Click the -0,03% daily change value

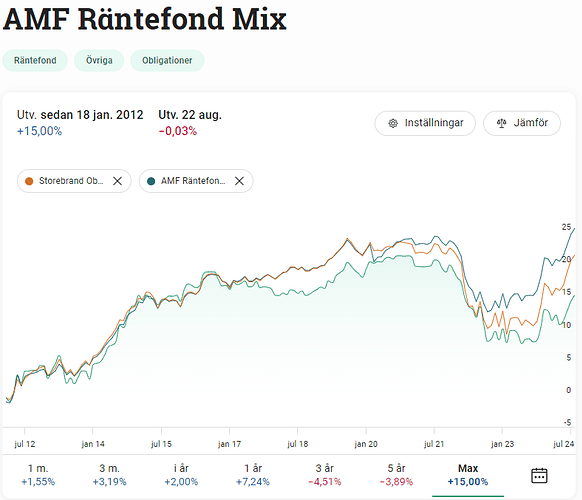click(x=178, y=131)
